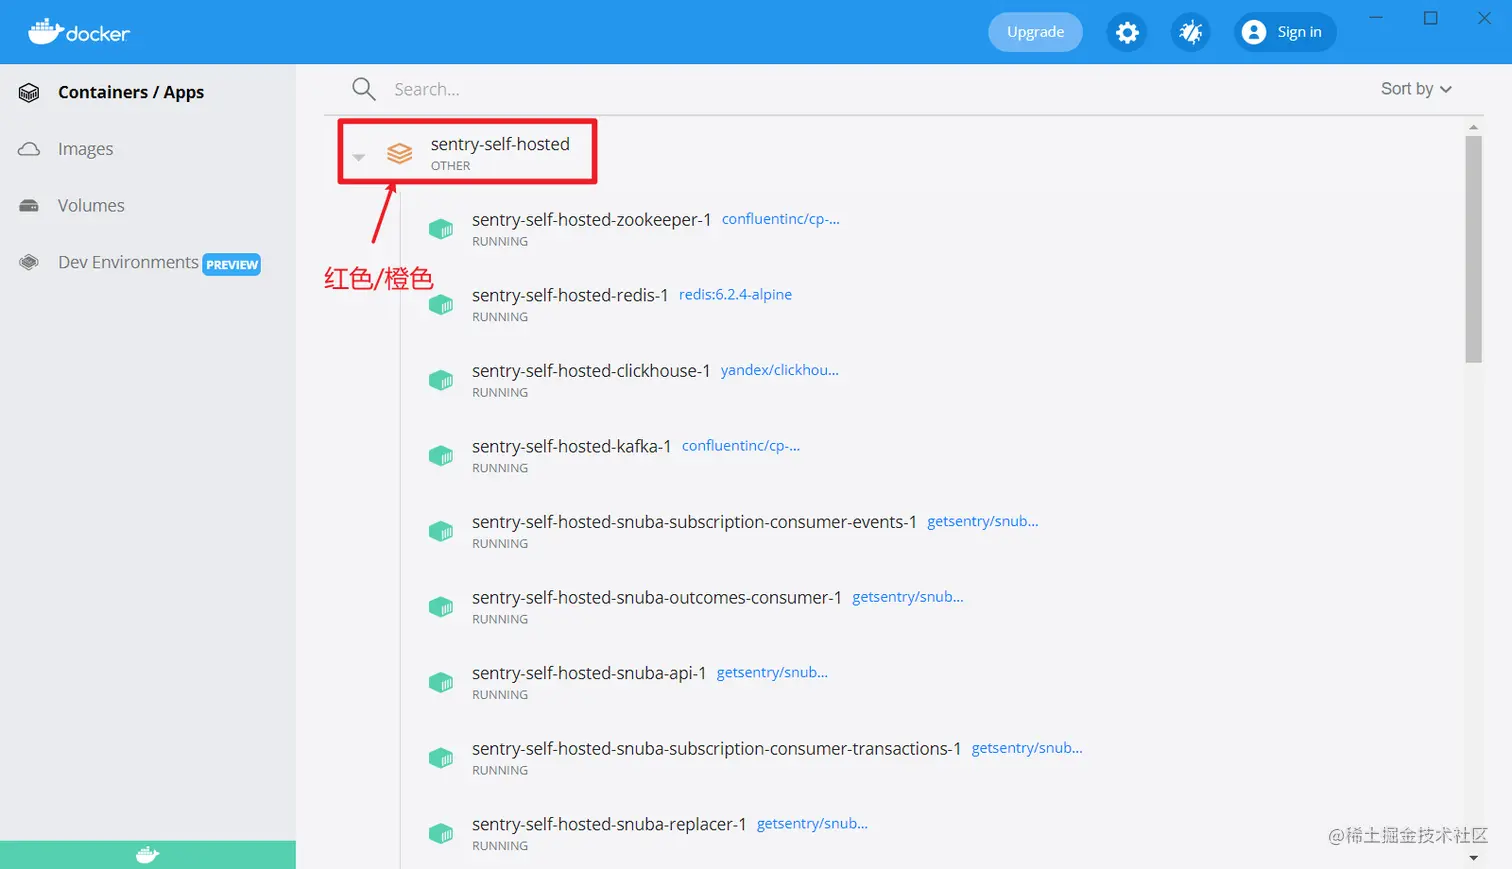
Task: Click RUNNING status under kafka-1
Action: [500, 468]
